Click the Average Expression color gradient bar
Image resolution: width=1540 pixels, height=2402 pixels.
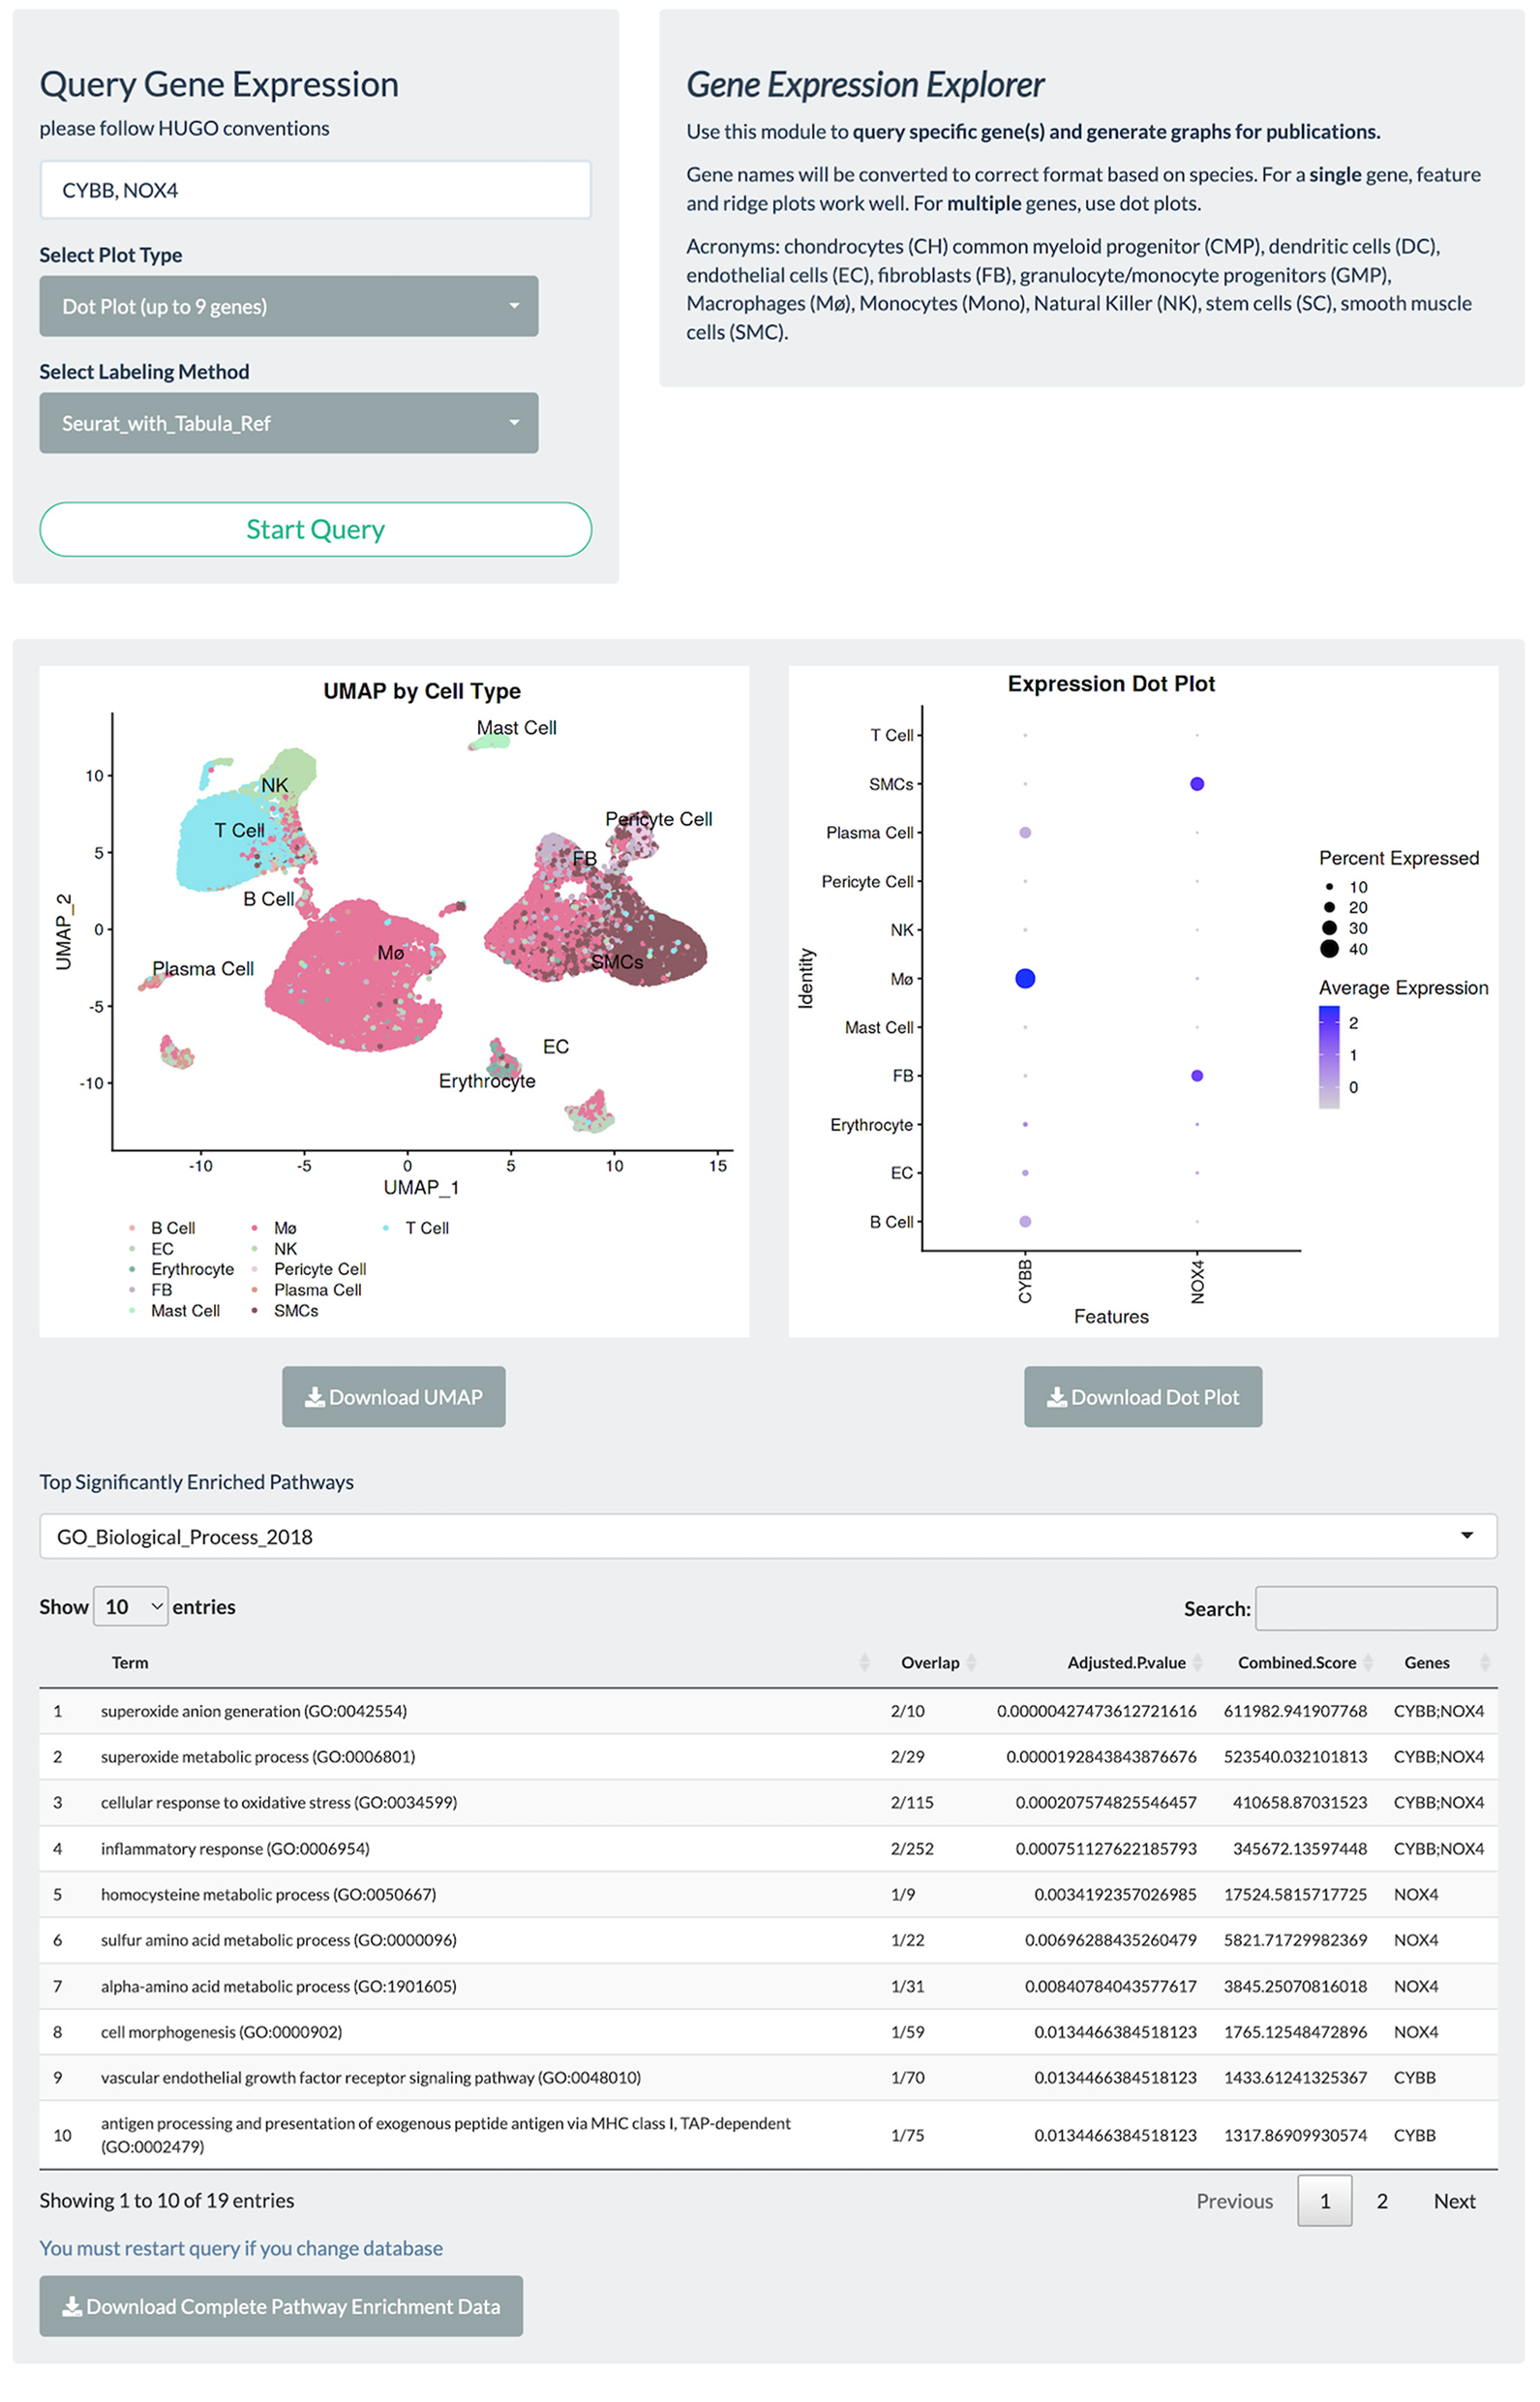pos(1329,1057)
